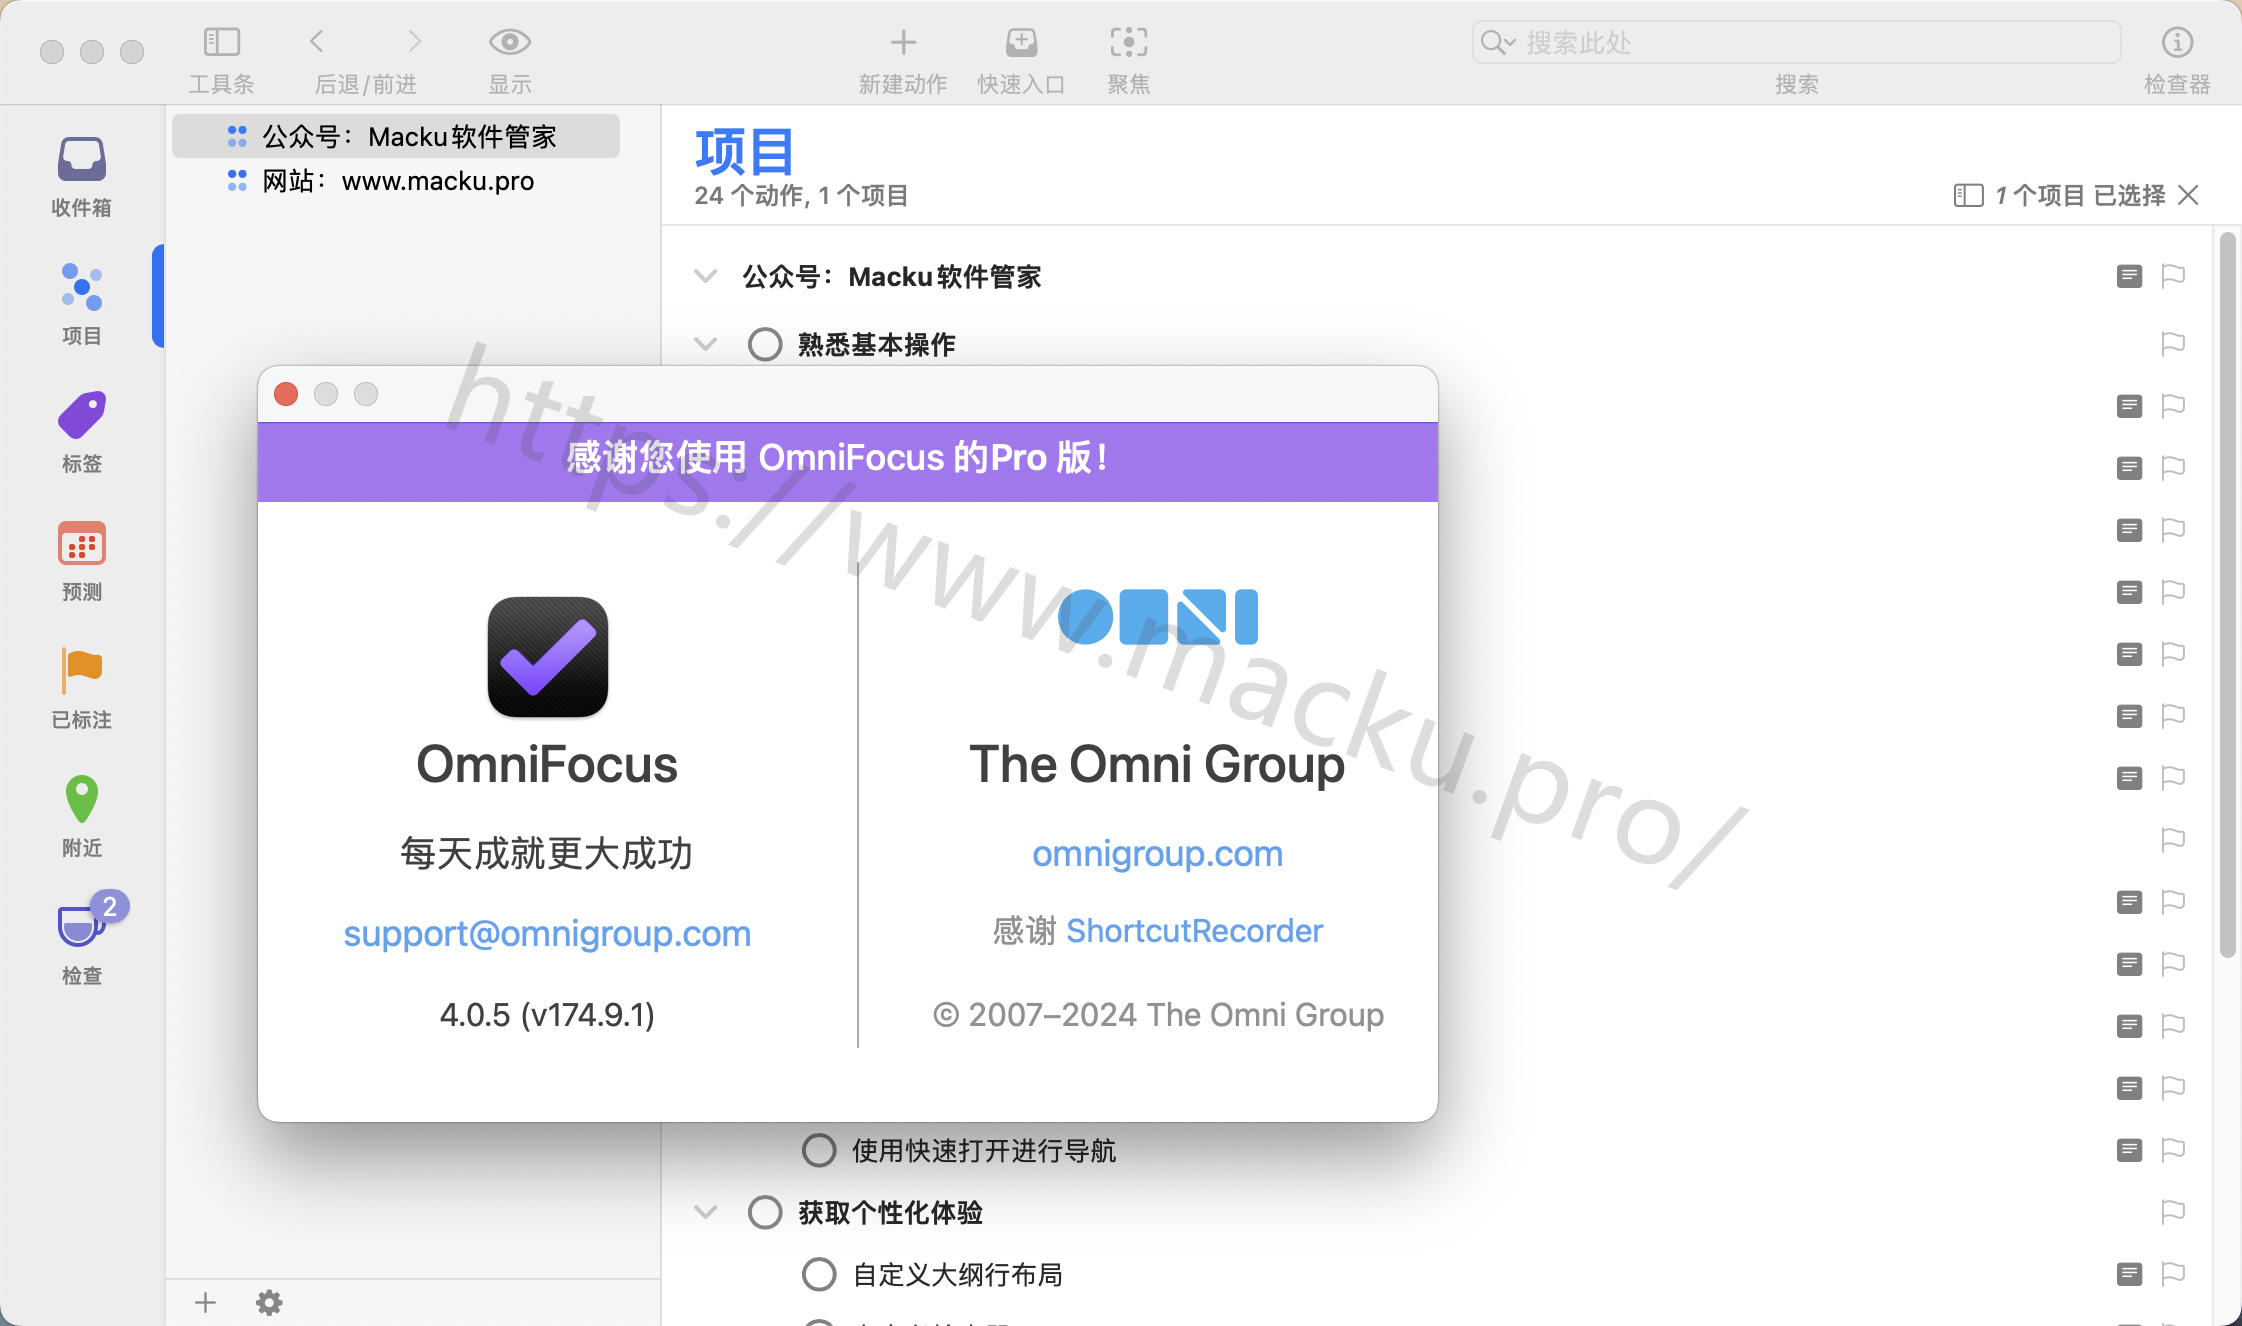
Task: Toggle the sidebar toolbar (工具条) icon
Action: point(222,42)
